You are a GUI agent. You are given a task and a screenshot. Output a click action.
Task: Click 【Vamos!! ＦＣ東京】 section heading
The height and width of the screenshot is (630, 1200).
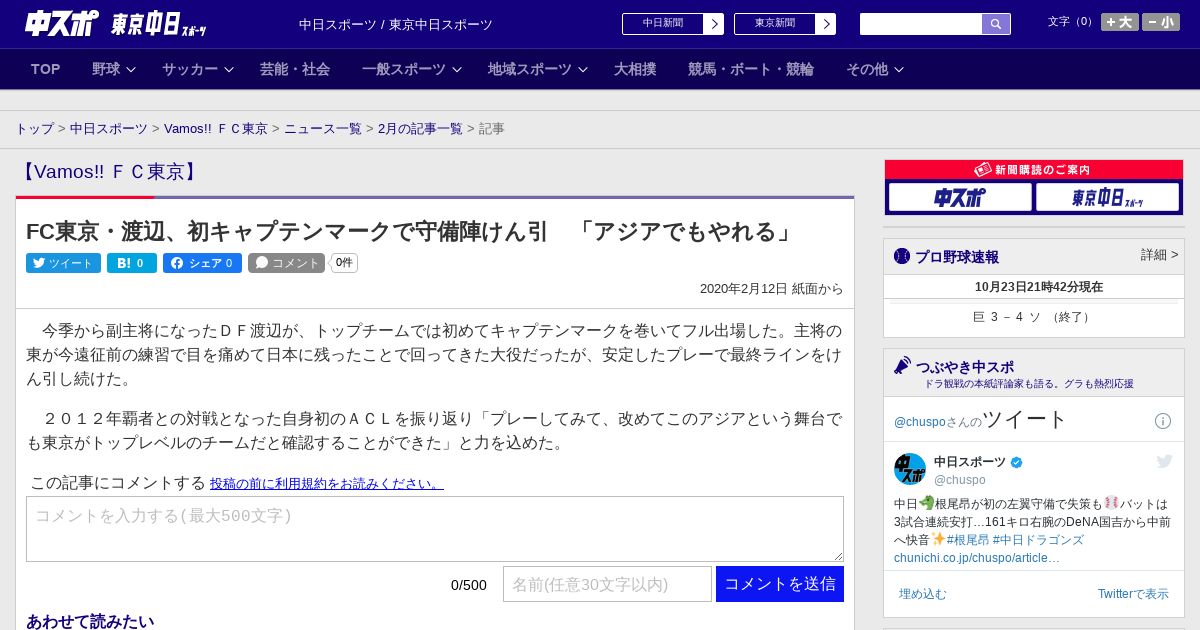[110, 172]
